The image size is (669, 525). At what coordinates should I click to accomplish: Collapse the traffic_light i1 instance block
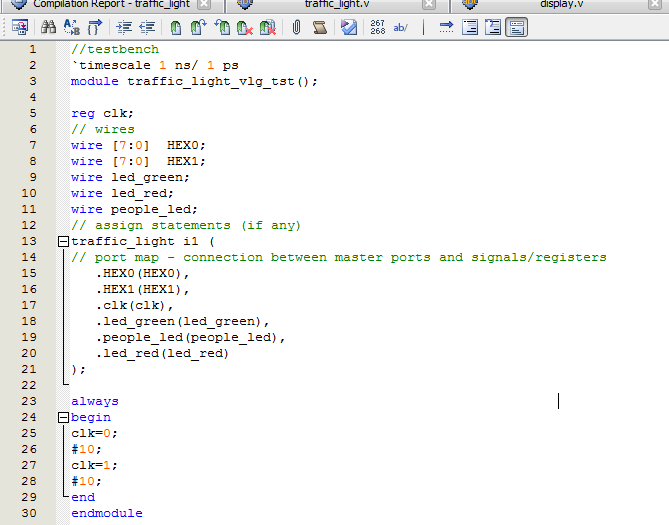point(64,242)
